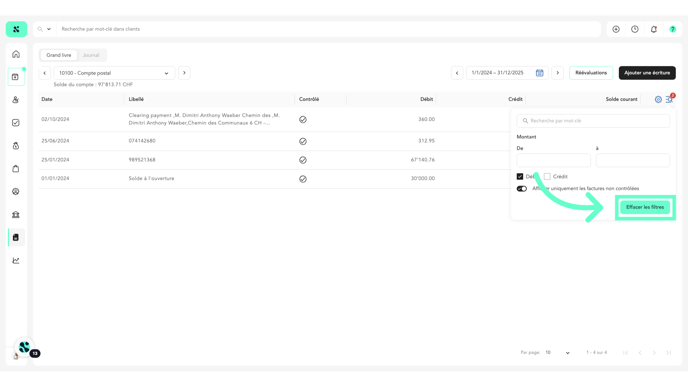The image size is (688, 387).
Task: Click the controlled check icon for 074142680
Action: pos(303,141)
